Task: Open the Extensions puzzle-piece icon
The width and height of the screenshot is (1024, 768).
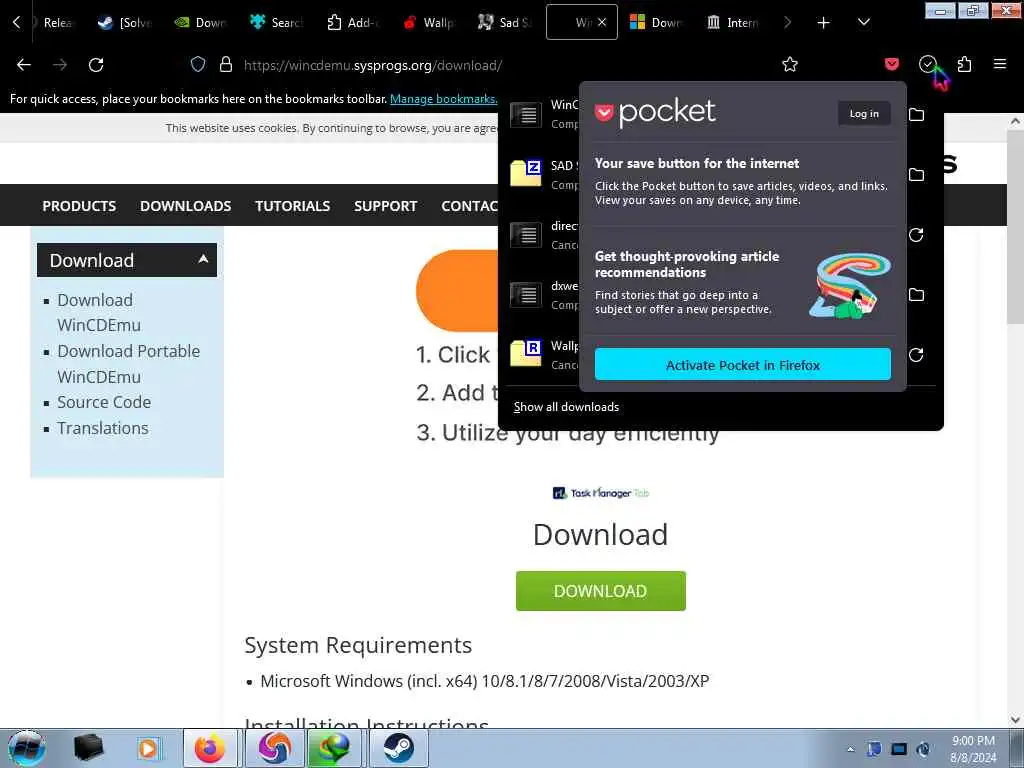Action: (964, 64)
